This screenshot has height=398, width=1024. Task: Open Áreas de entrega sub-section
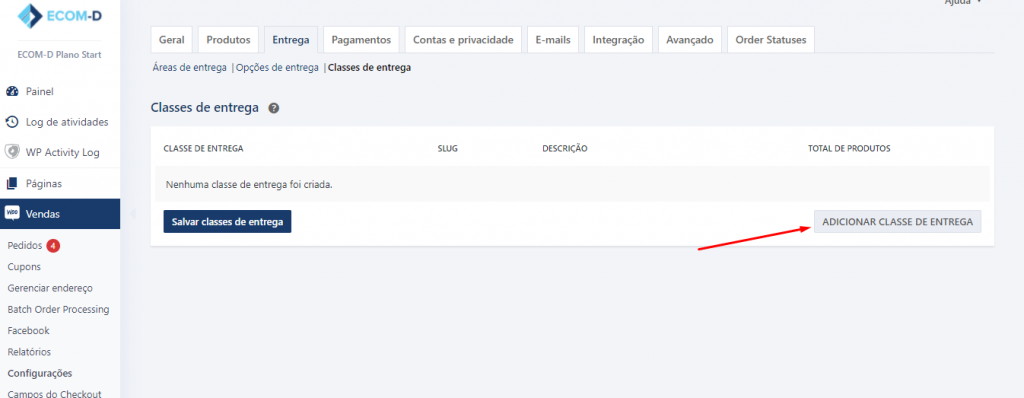[189, 67]
